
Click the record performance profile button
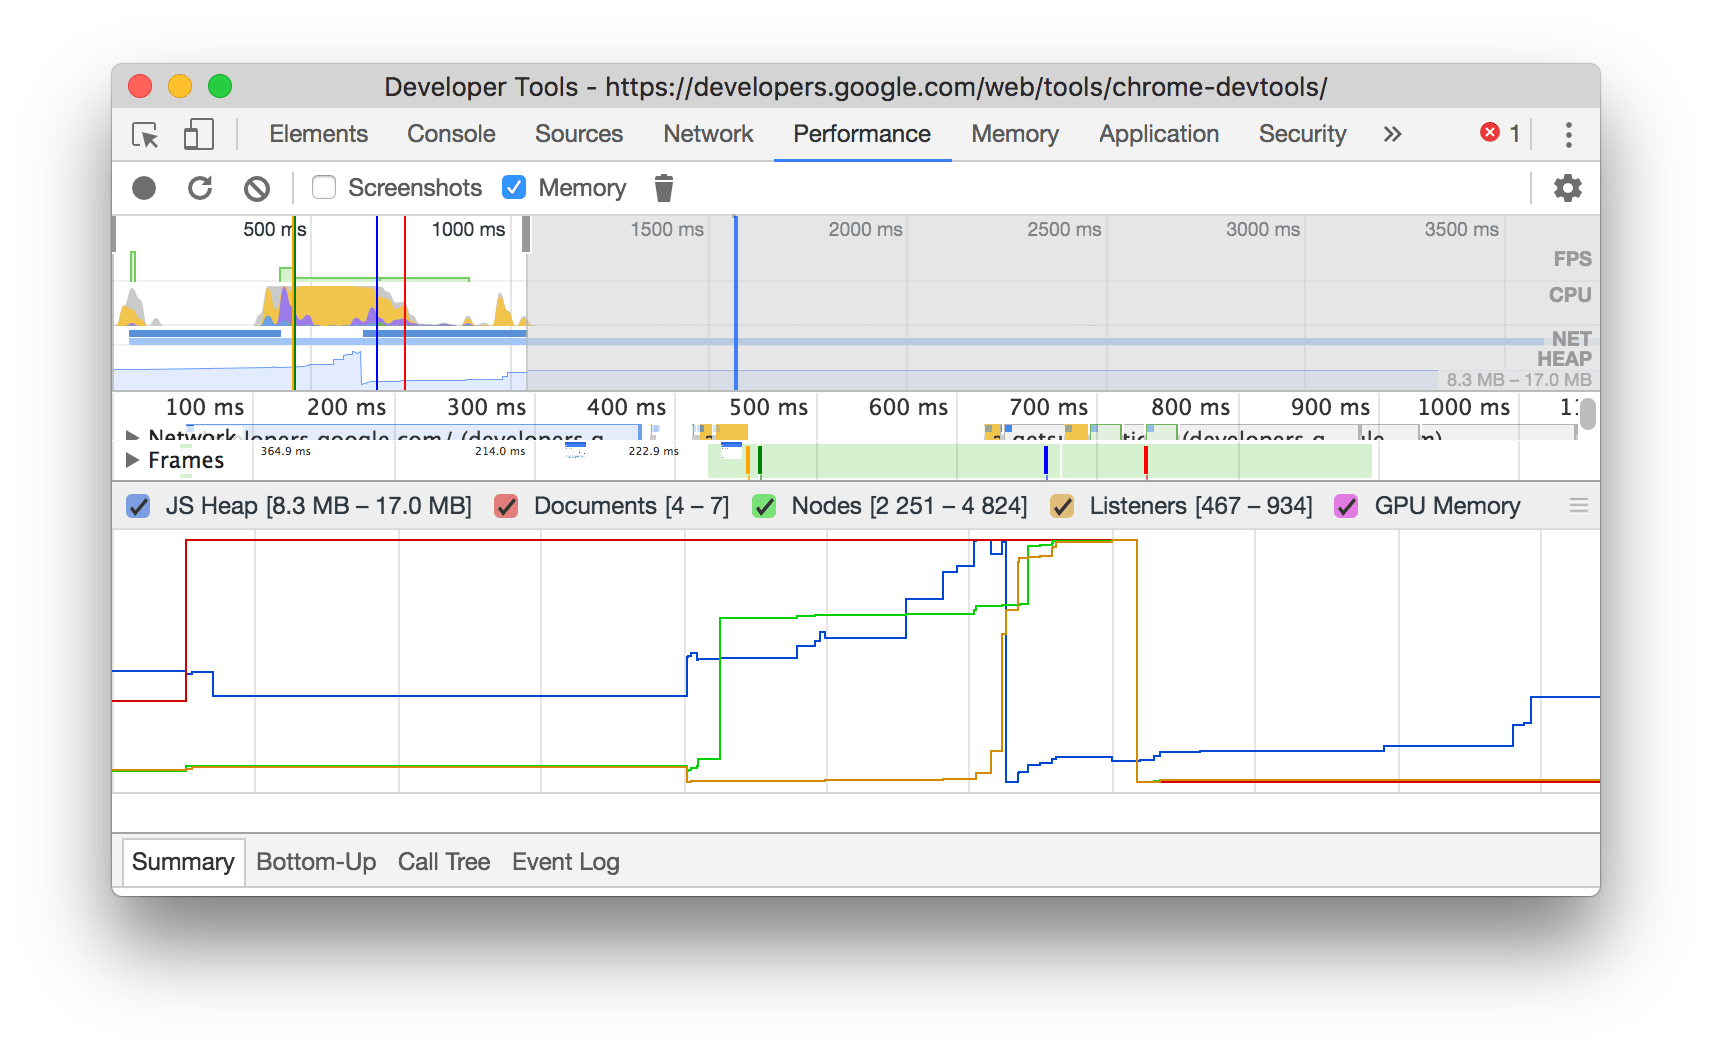coord(143,187)
